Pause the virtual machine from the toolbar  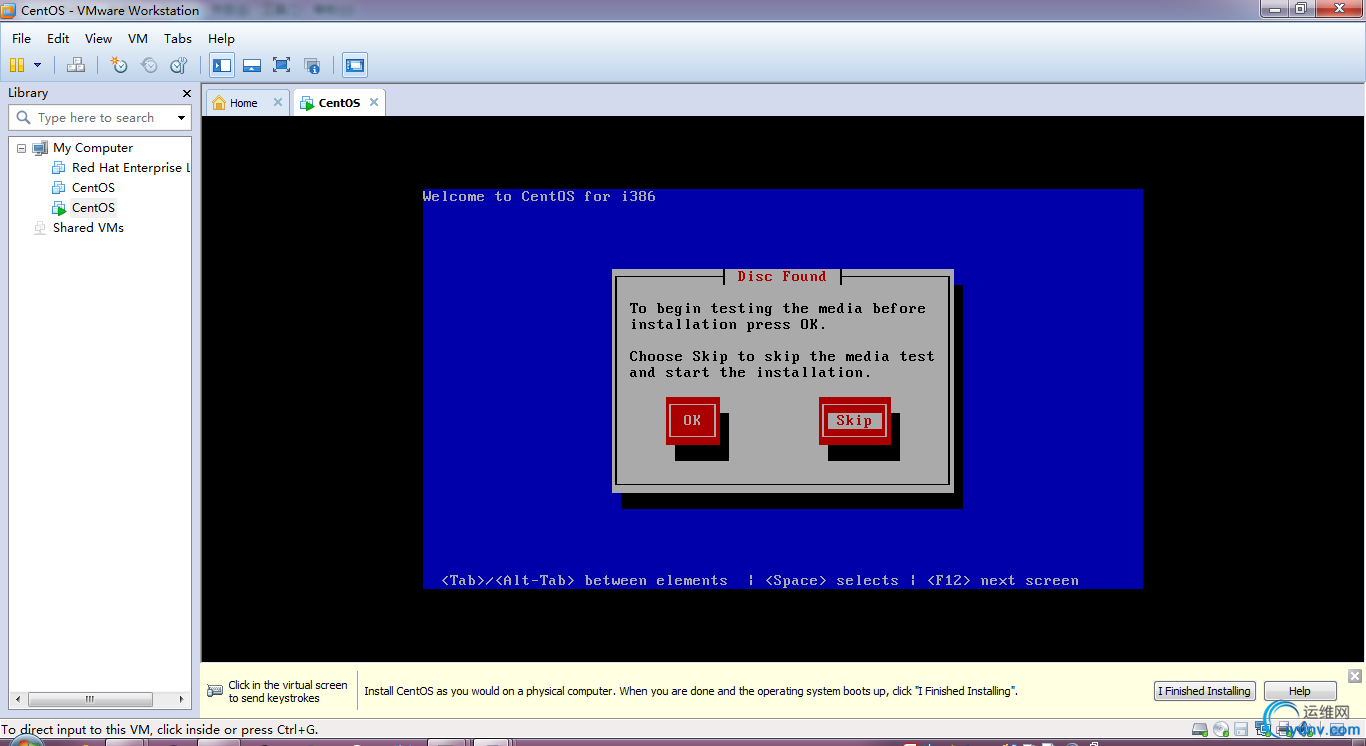[x=17, y=65]
